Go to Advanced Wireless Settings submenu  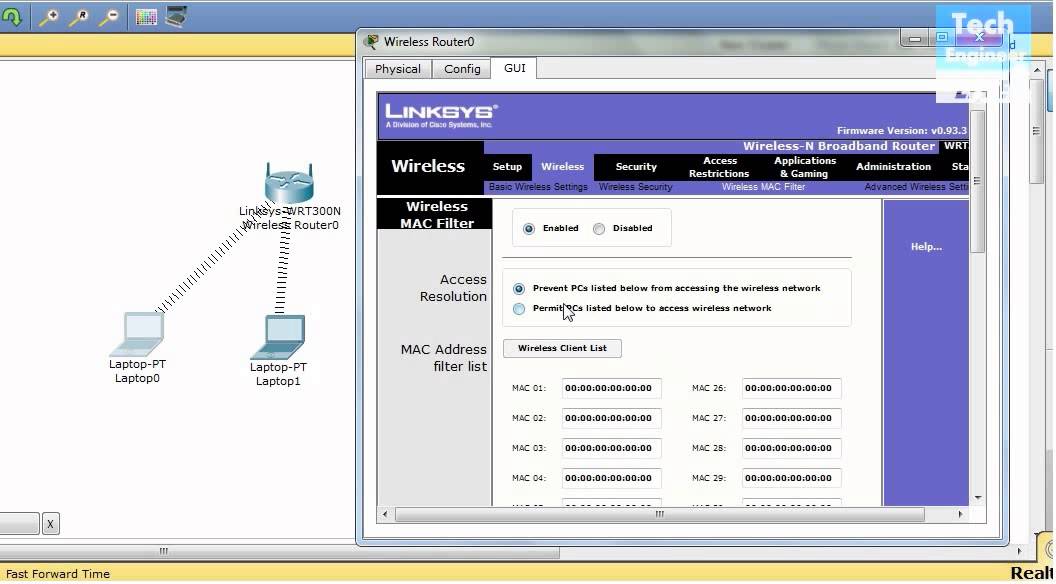[916, 187]
